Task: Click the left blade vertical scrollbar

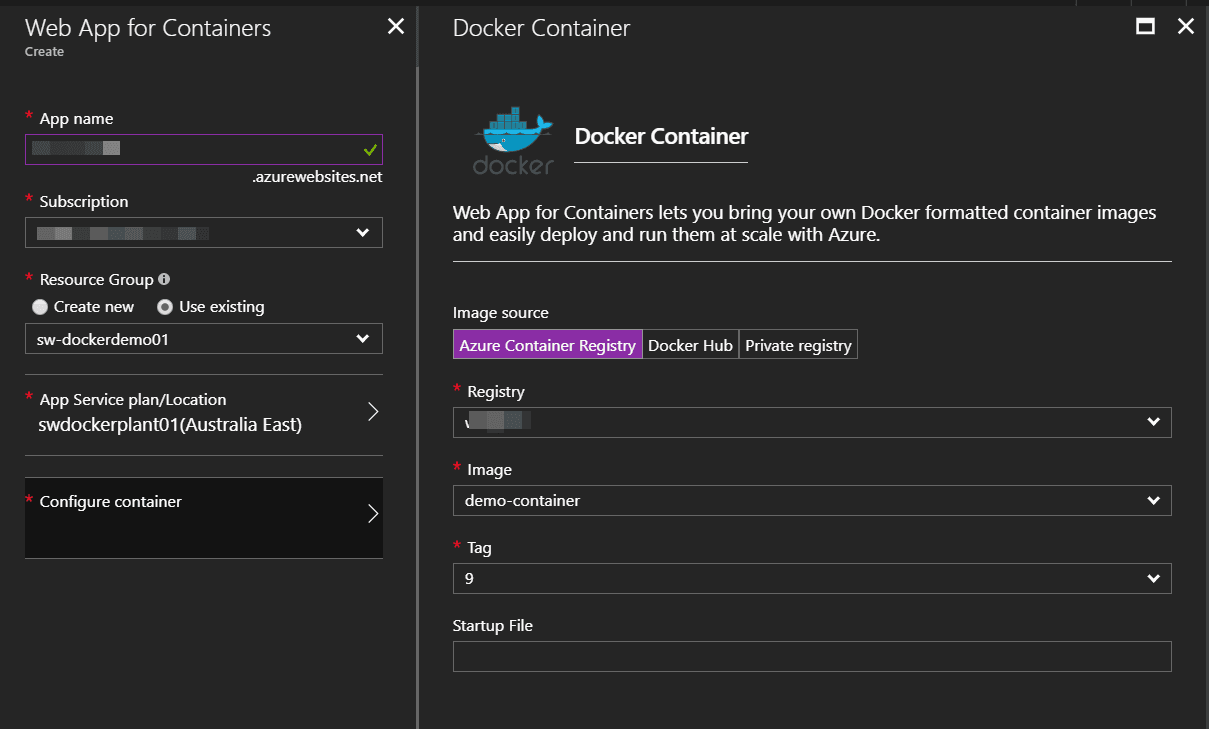Action: 417,398
